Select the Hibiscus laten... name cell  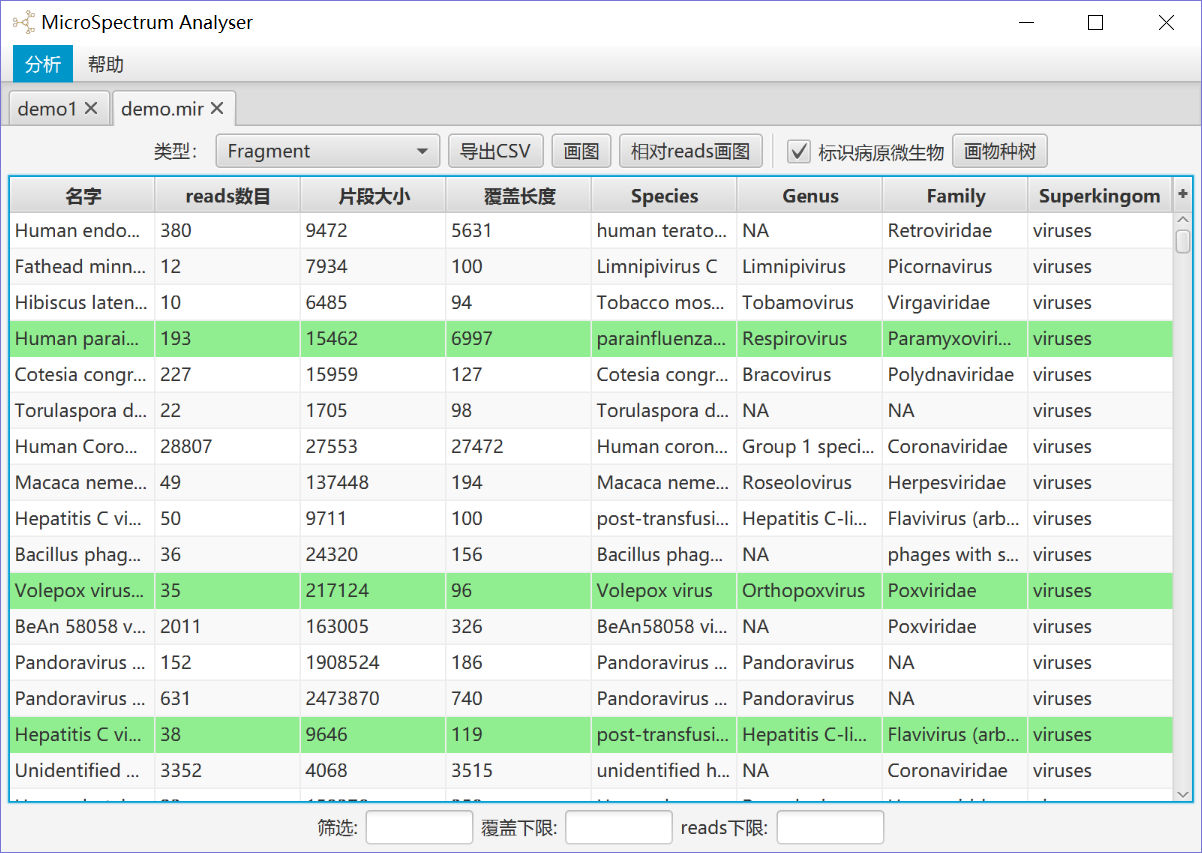82,303
